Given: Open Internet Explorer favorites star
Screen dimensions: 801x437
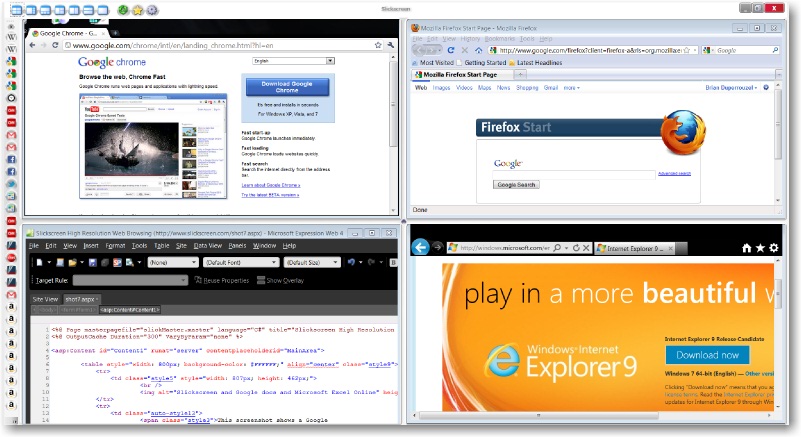Looking at the screenshot, I should coord(760,248).
